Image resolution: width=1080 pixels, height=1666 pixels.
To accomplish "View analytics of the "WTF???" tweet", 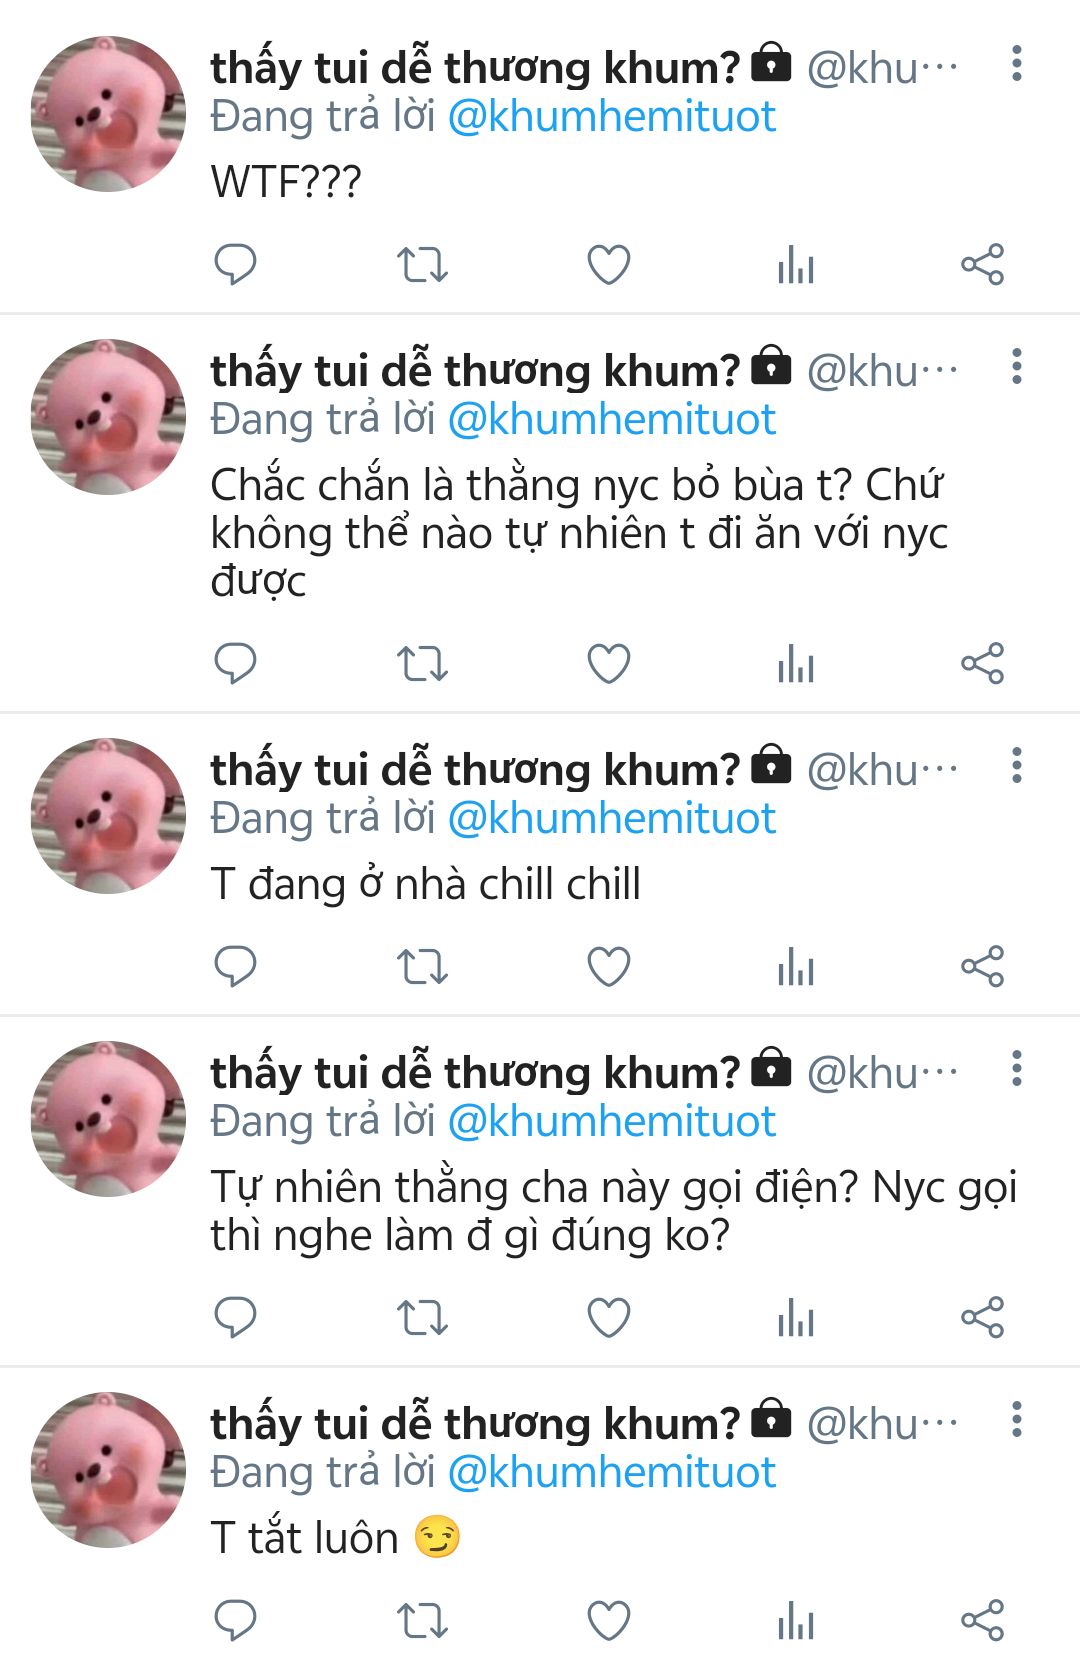I will (x=796, y=265).
